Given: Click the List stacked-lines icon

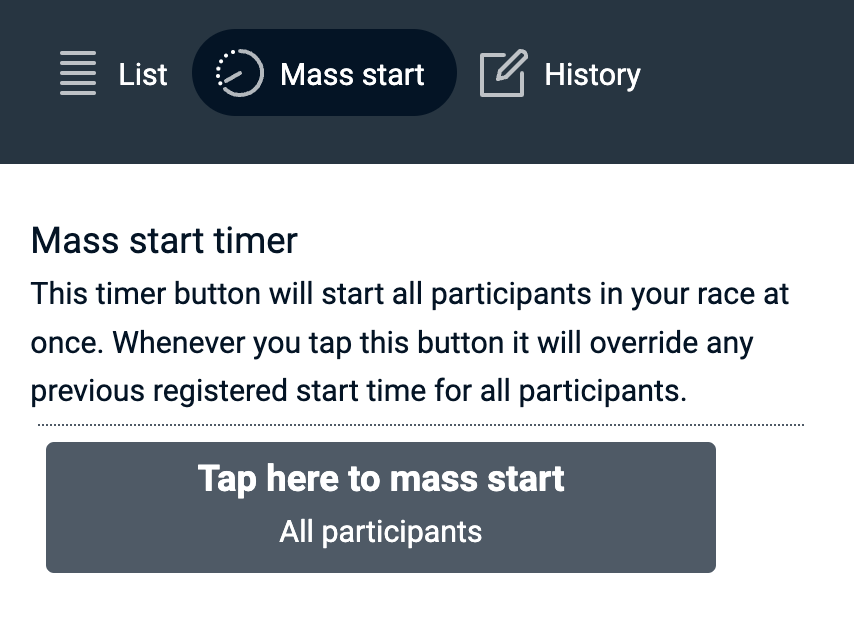Looking at the screenshot, I should (78, 74).
